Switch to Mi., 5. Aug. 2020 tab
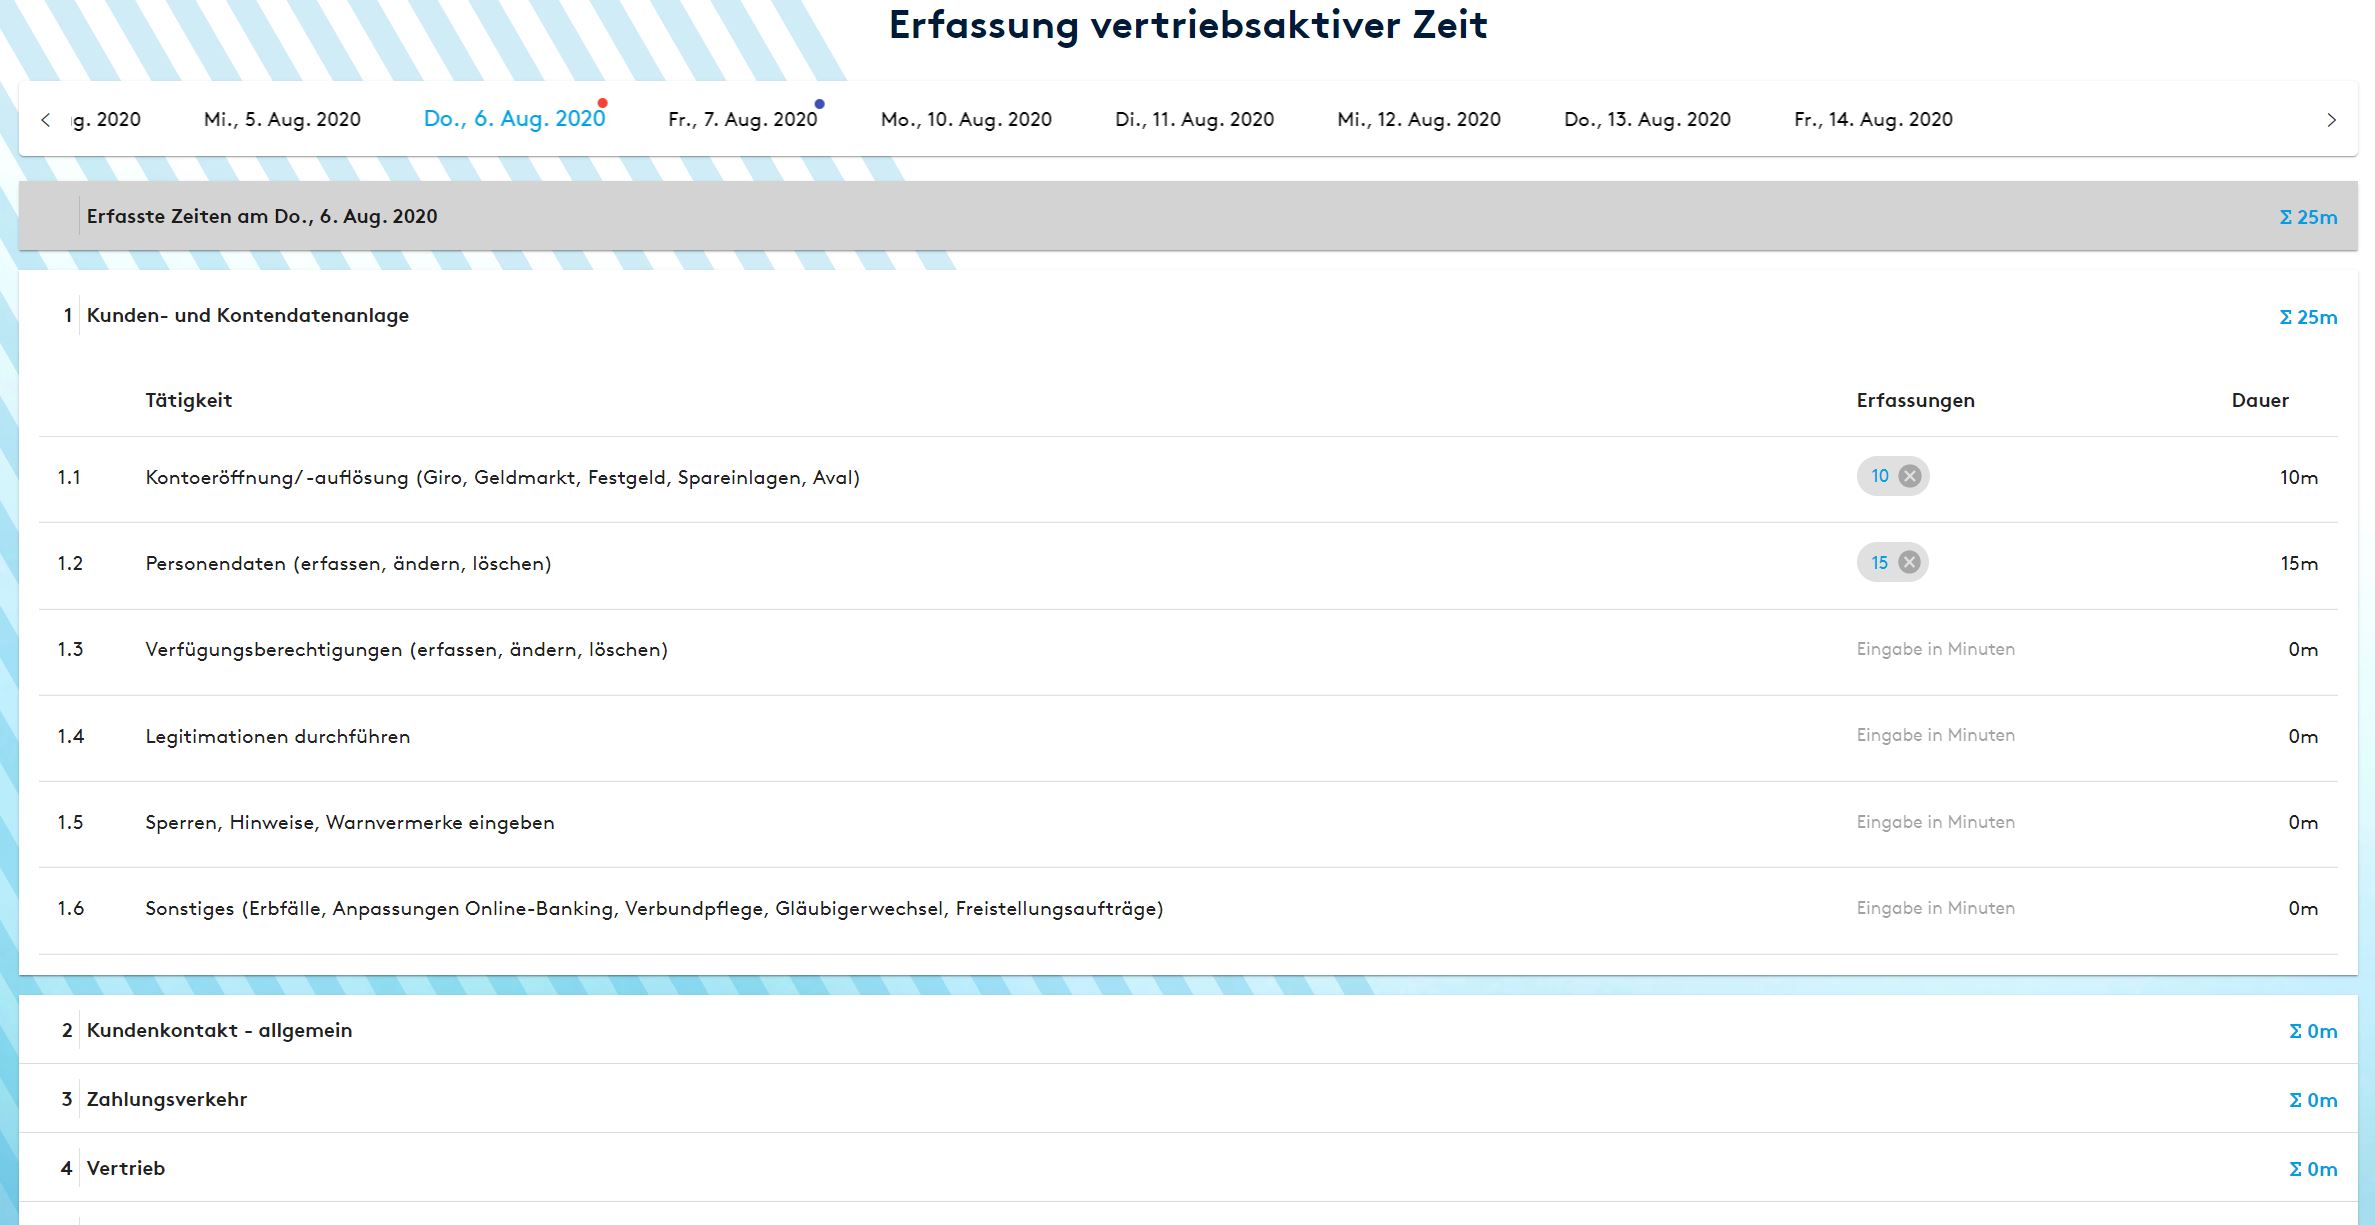This screenshot has width=2375, height=1225. [x=282, y=120]
